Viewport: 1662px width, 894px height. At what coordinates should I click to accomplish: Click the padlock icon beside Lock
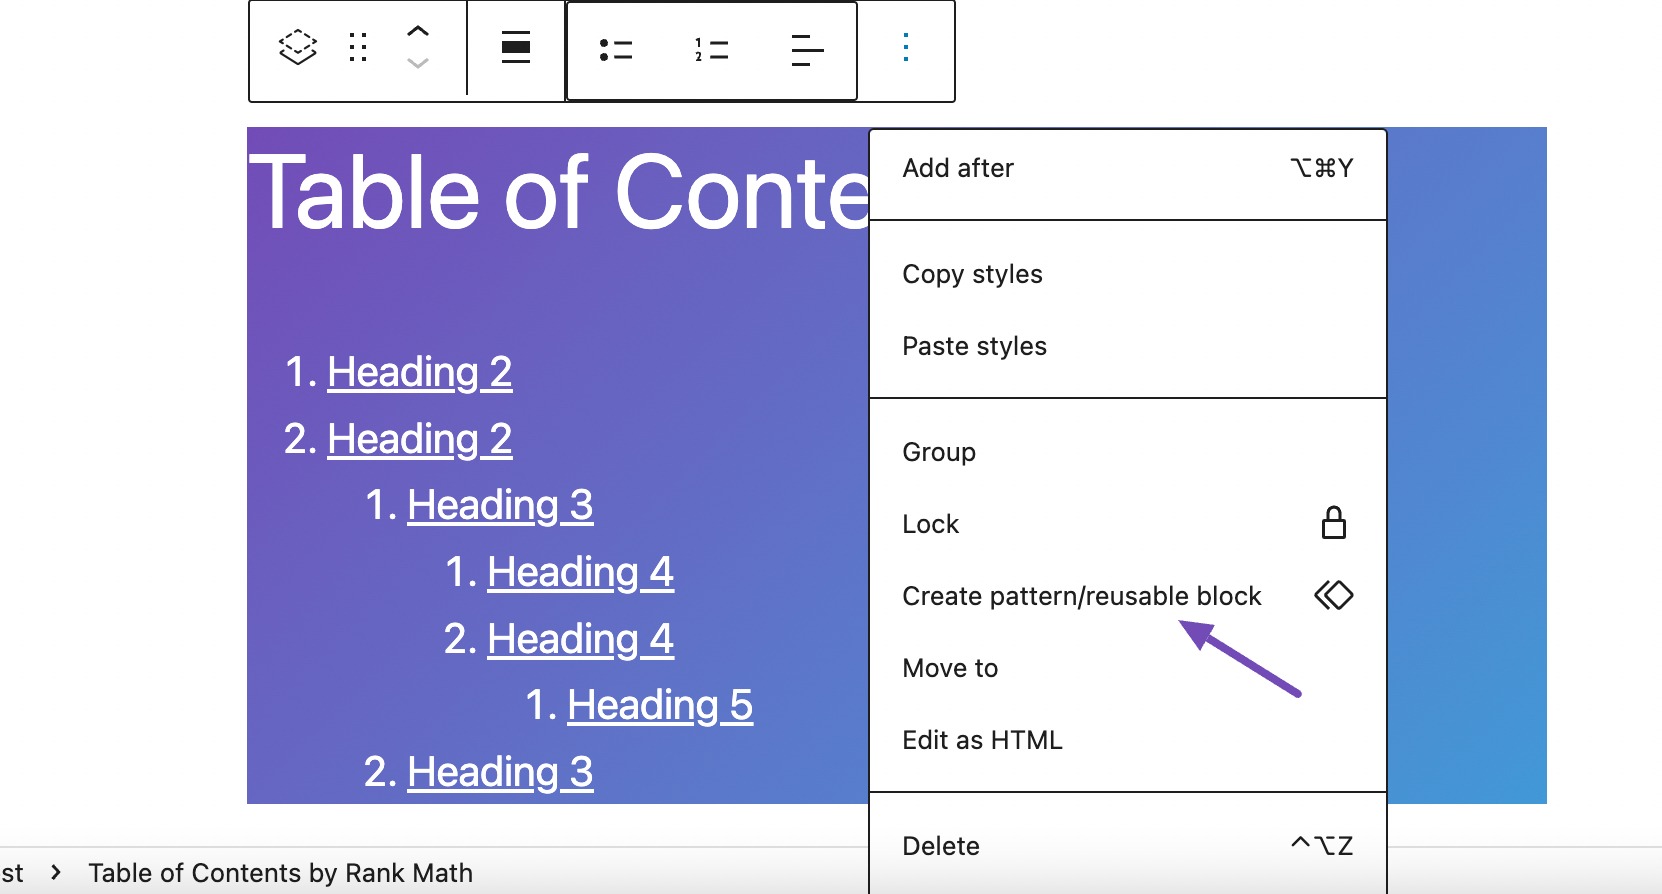pos(1334,523)
